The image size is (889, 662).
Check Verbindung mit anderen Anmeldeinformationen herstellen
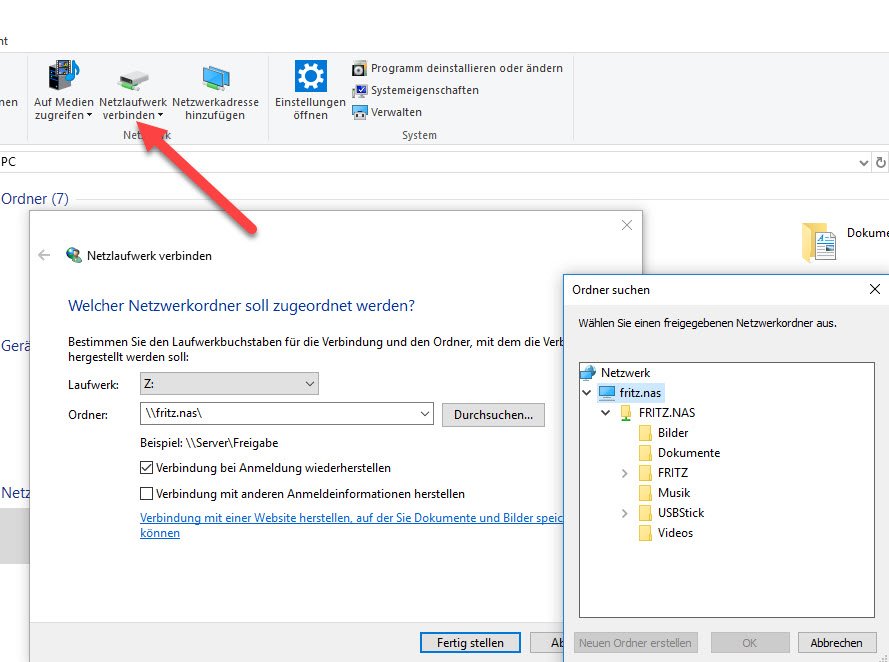(x=146, y=494)
